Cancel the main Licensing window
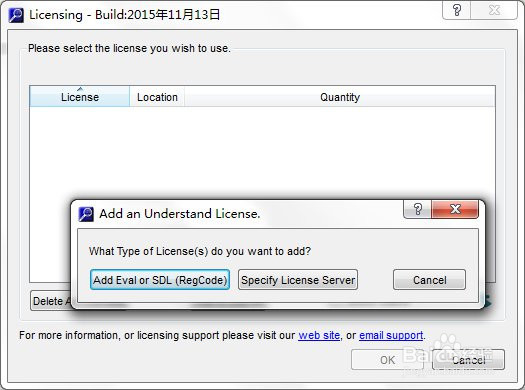 pyautogui.click(x=468, y=360)
